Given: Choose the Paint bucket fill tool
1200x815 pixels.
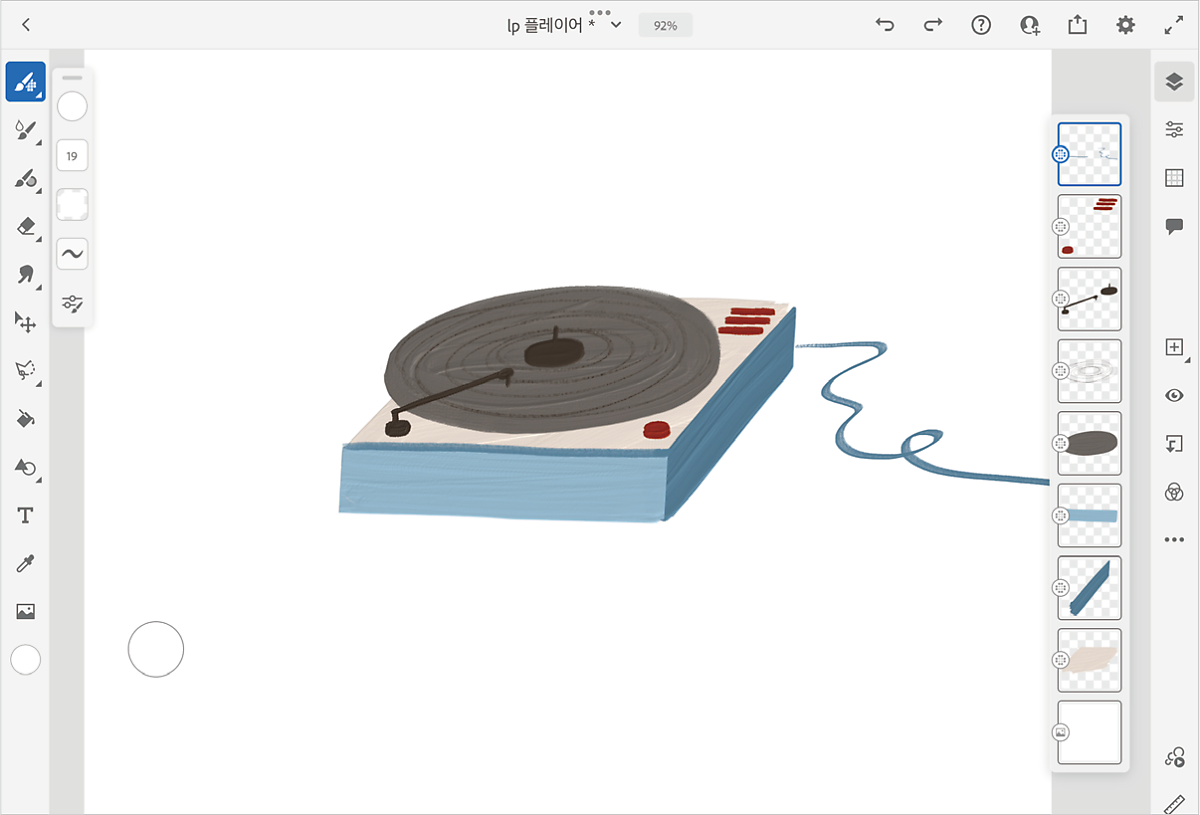Looking at the screenshot, I should click(x=25, y=419).
